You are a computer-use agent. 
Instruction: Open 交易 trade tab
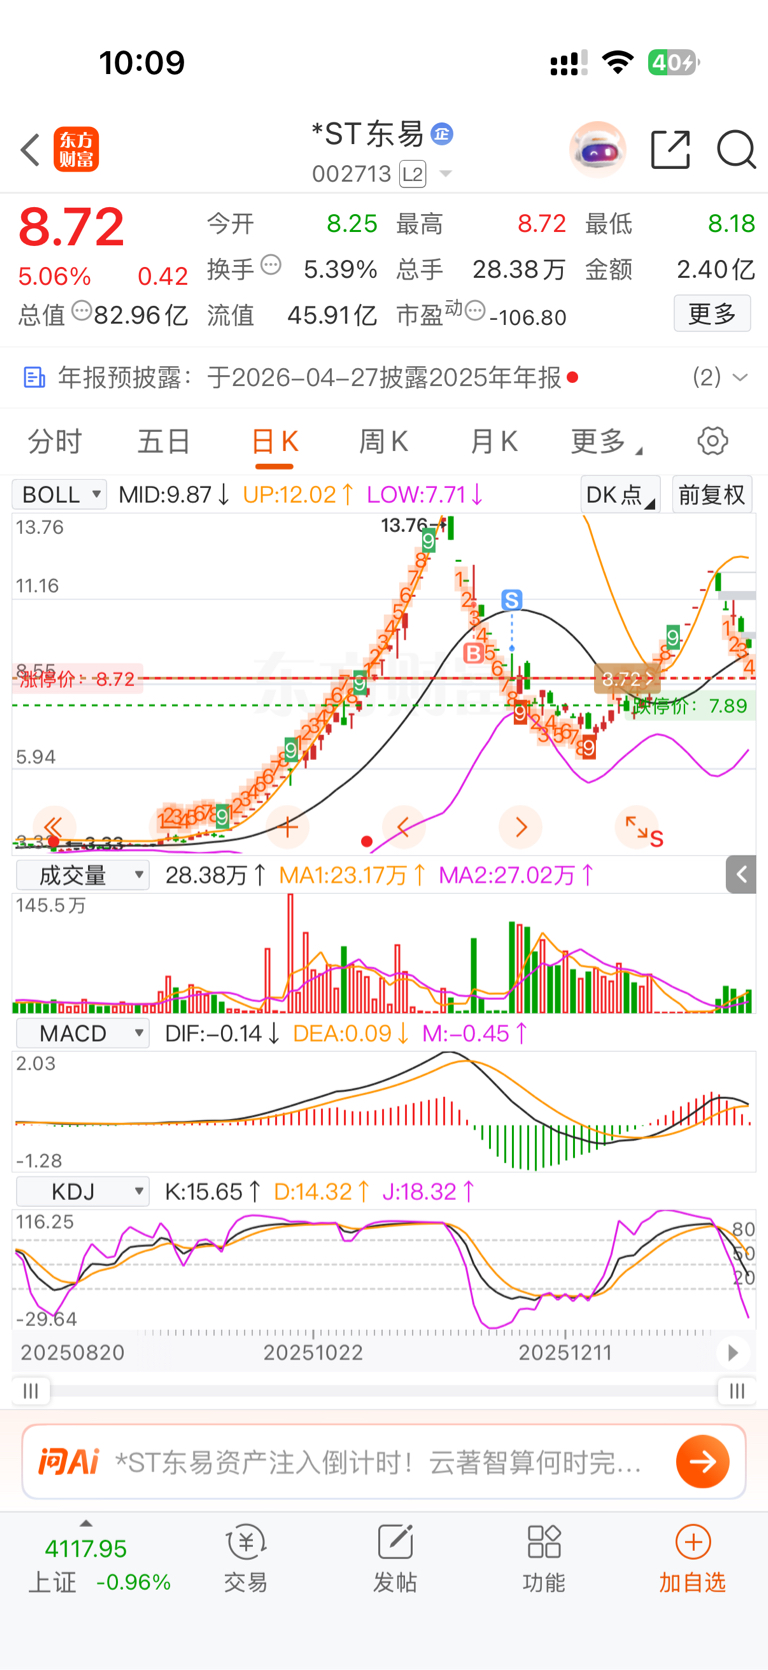click(246, 1559)
